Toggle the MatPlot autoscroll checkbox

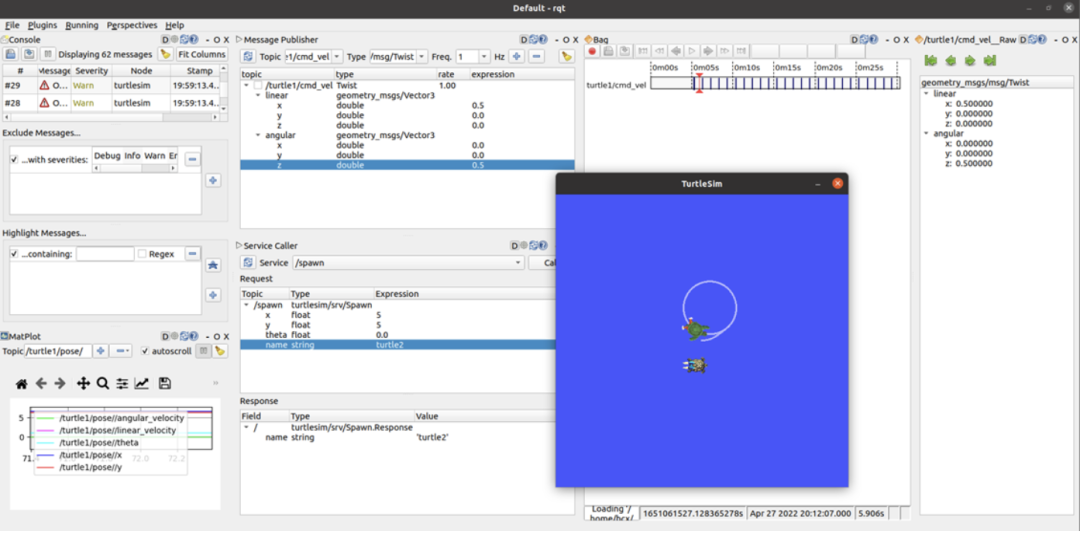[x=144, y=351]
